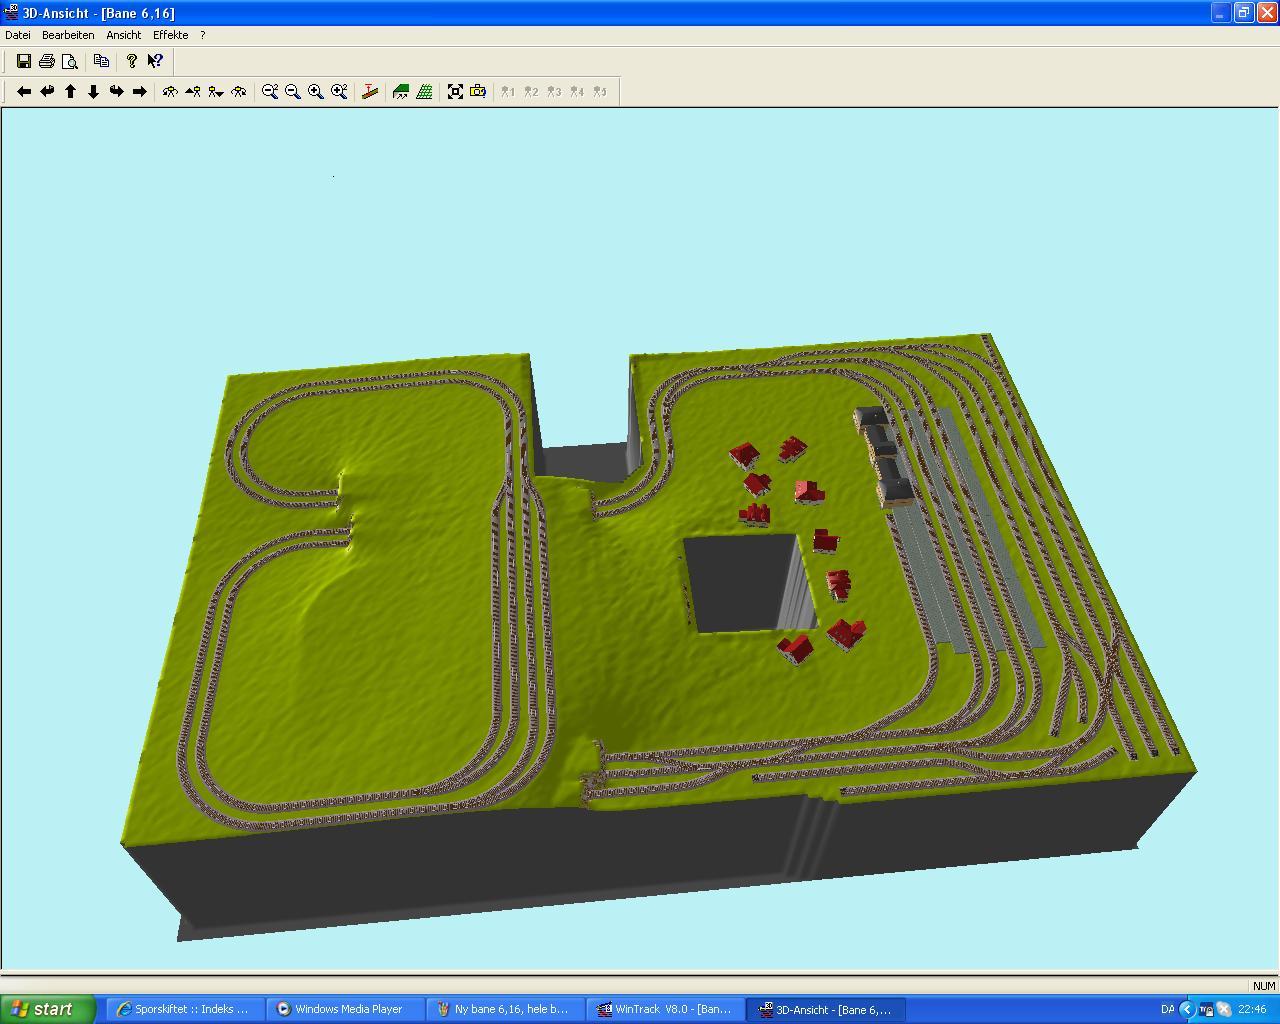Select saved camera position 1
Screen dimensions: 1280x1024
click(508, 91)
